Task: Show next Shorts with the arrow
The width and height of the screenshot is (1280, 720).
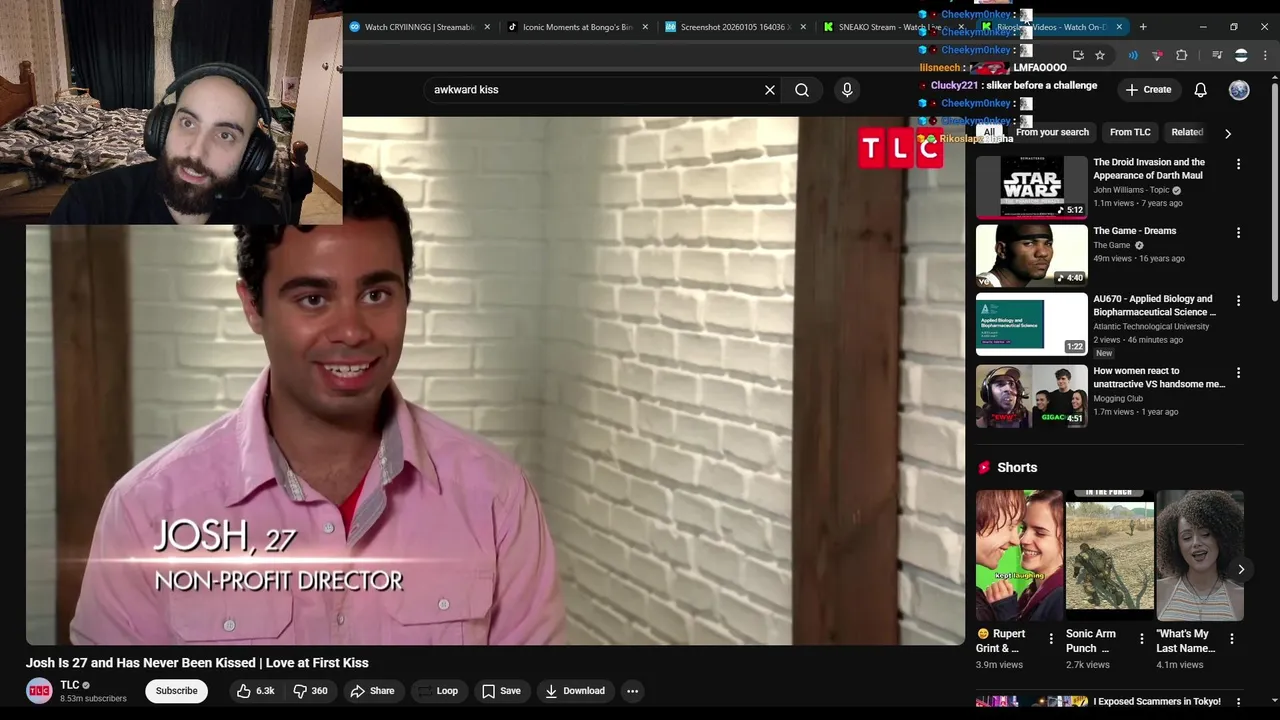Action: 1241,569
